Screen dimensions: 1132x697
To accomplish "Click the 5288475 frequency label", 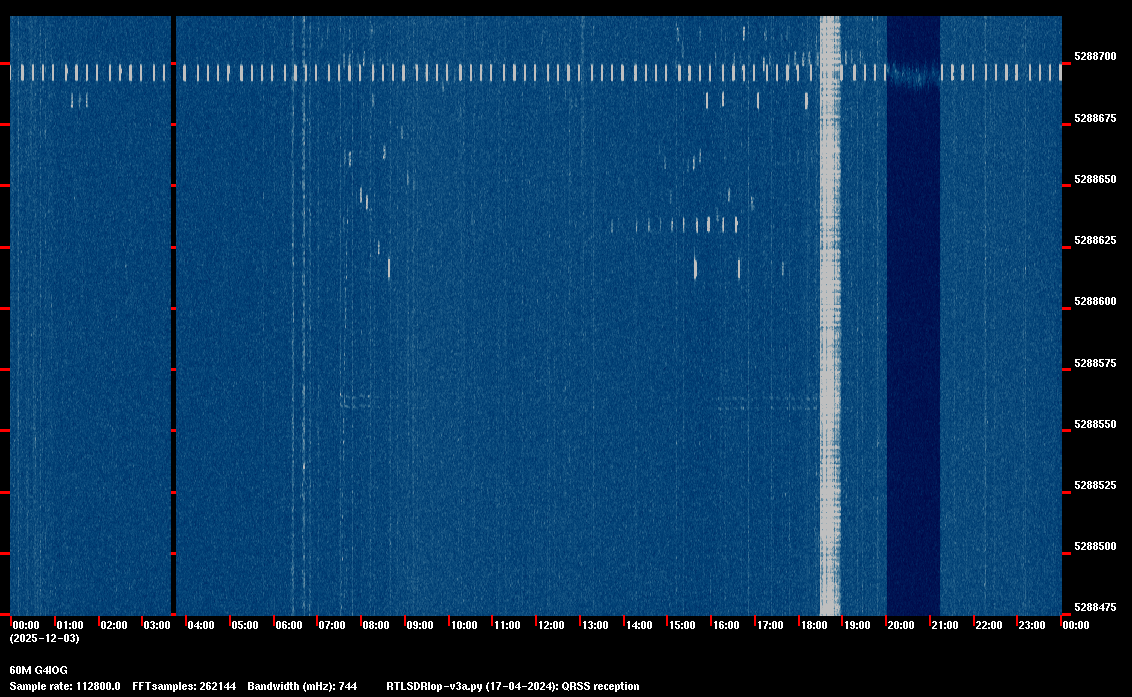I will (x=1095, y=607).
